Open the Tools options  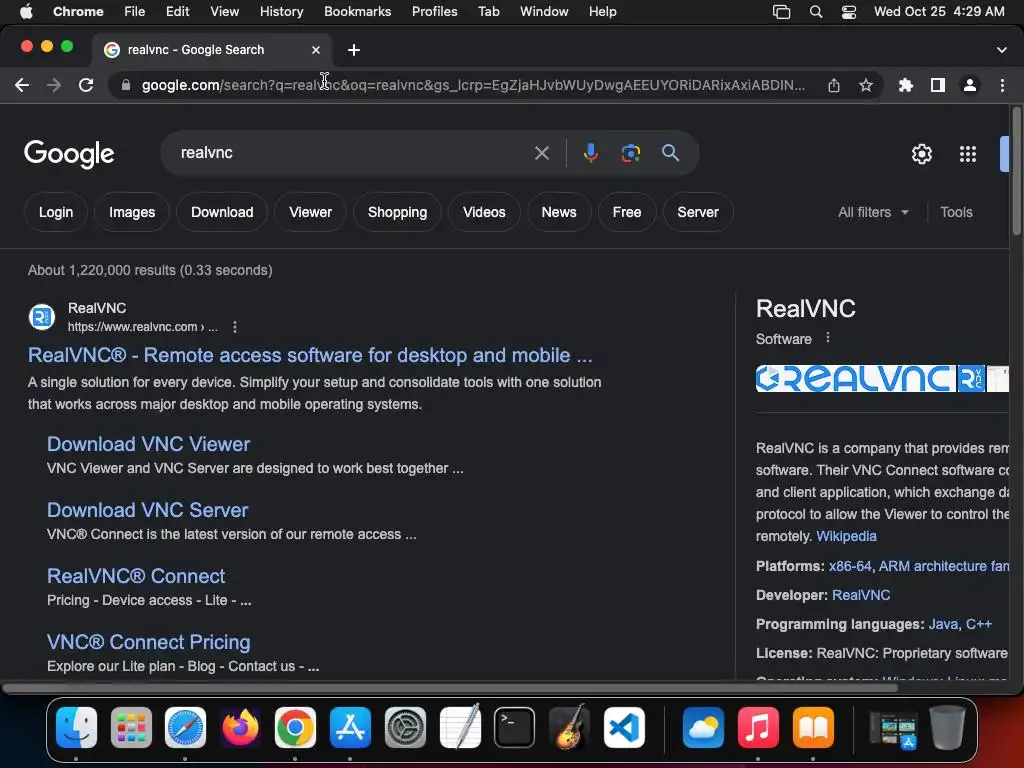(x=956, y=212)
